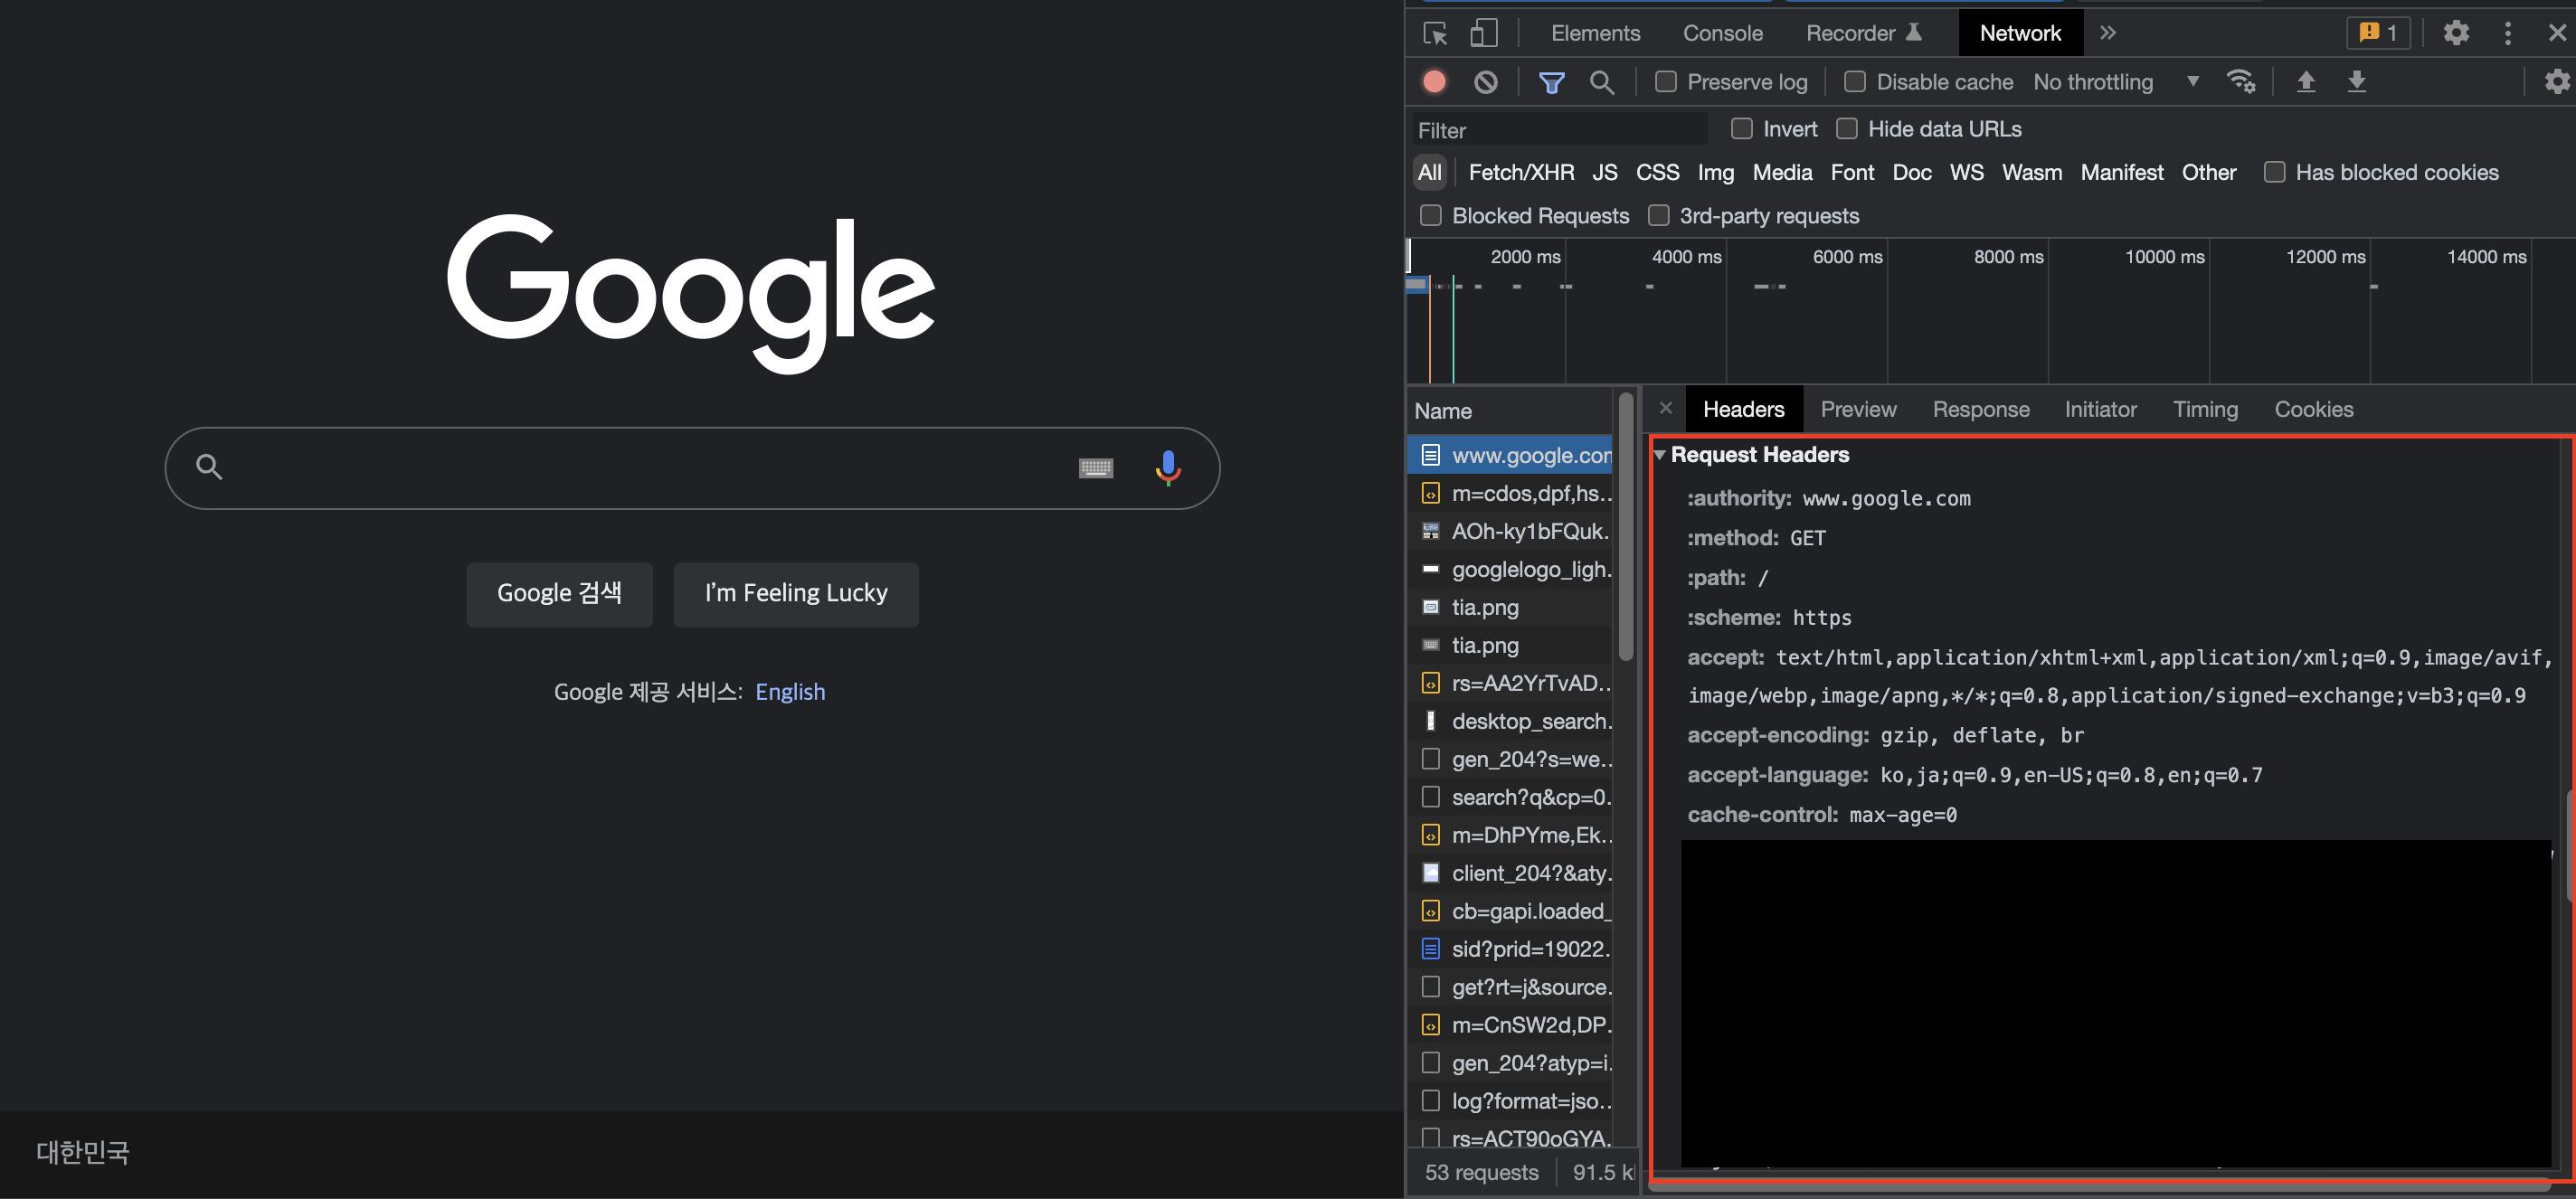The image size is (2576, 1199).
Task: Select the googlelogo_light image request
Action: pyautogui.click(x=1510, y=569)
